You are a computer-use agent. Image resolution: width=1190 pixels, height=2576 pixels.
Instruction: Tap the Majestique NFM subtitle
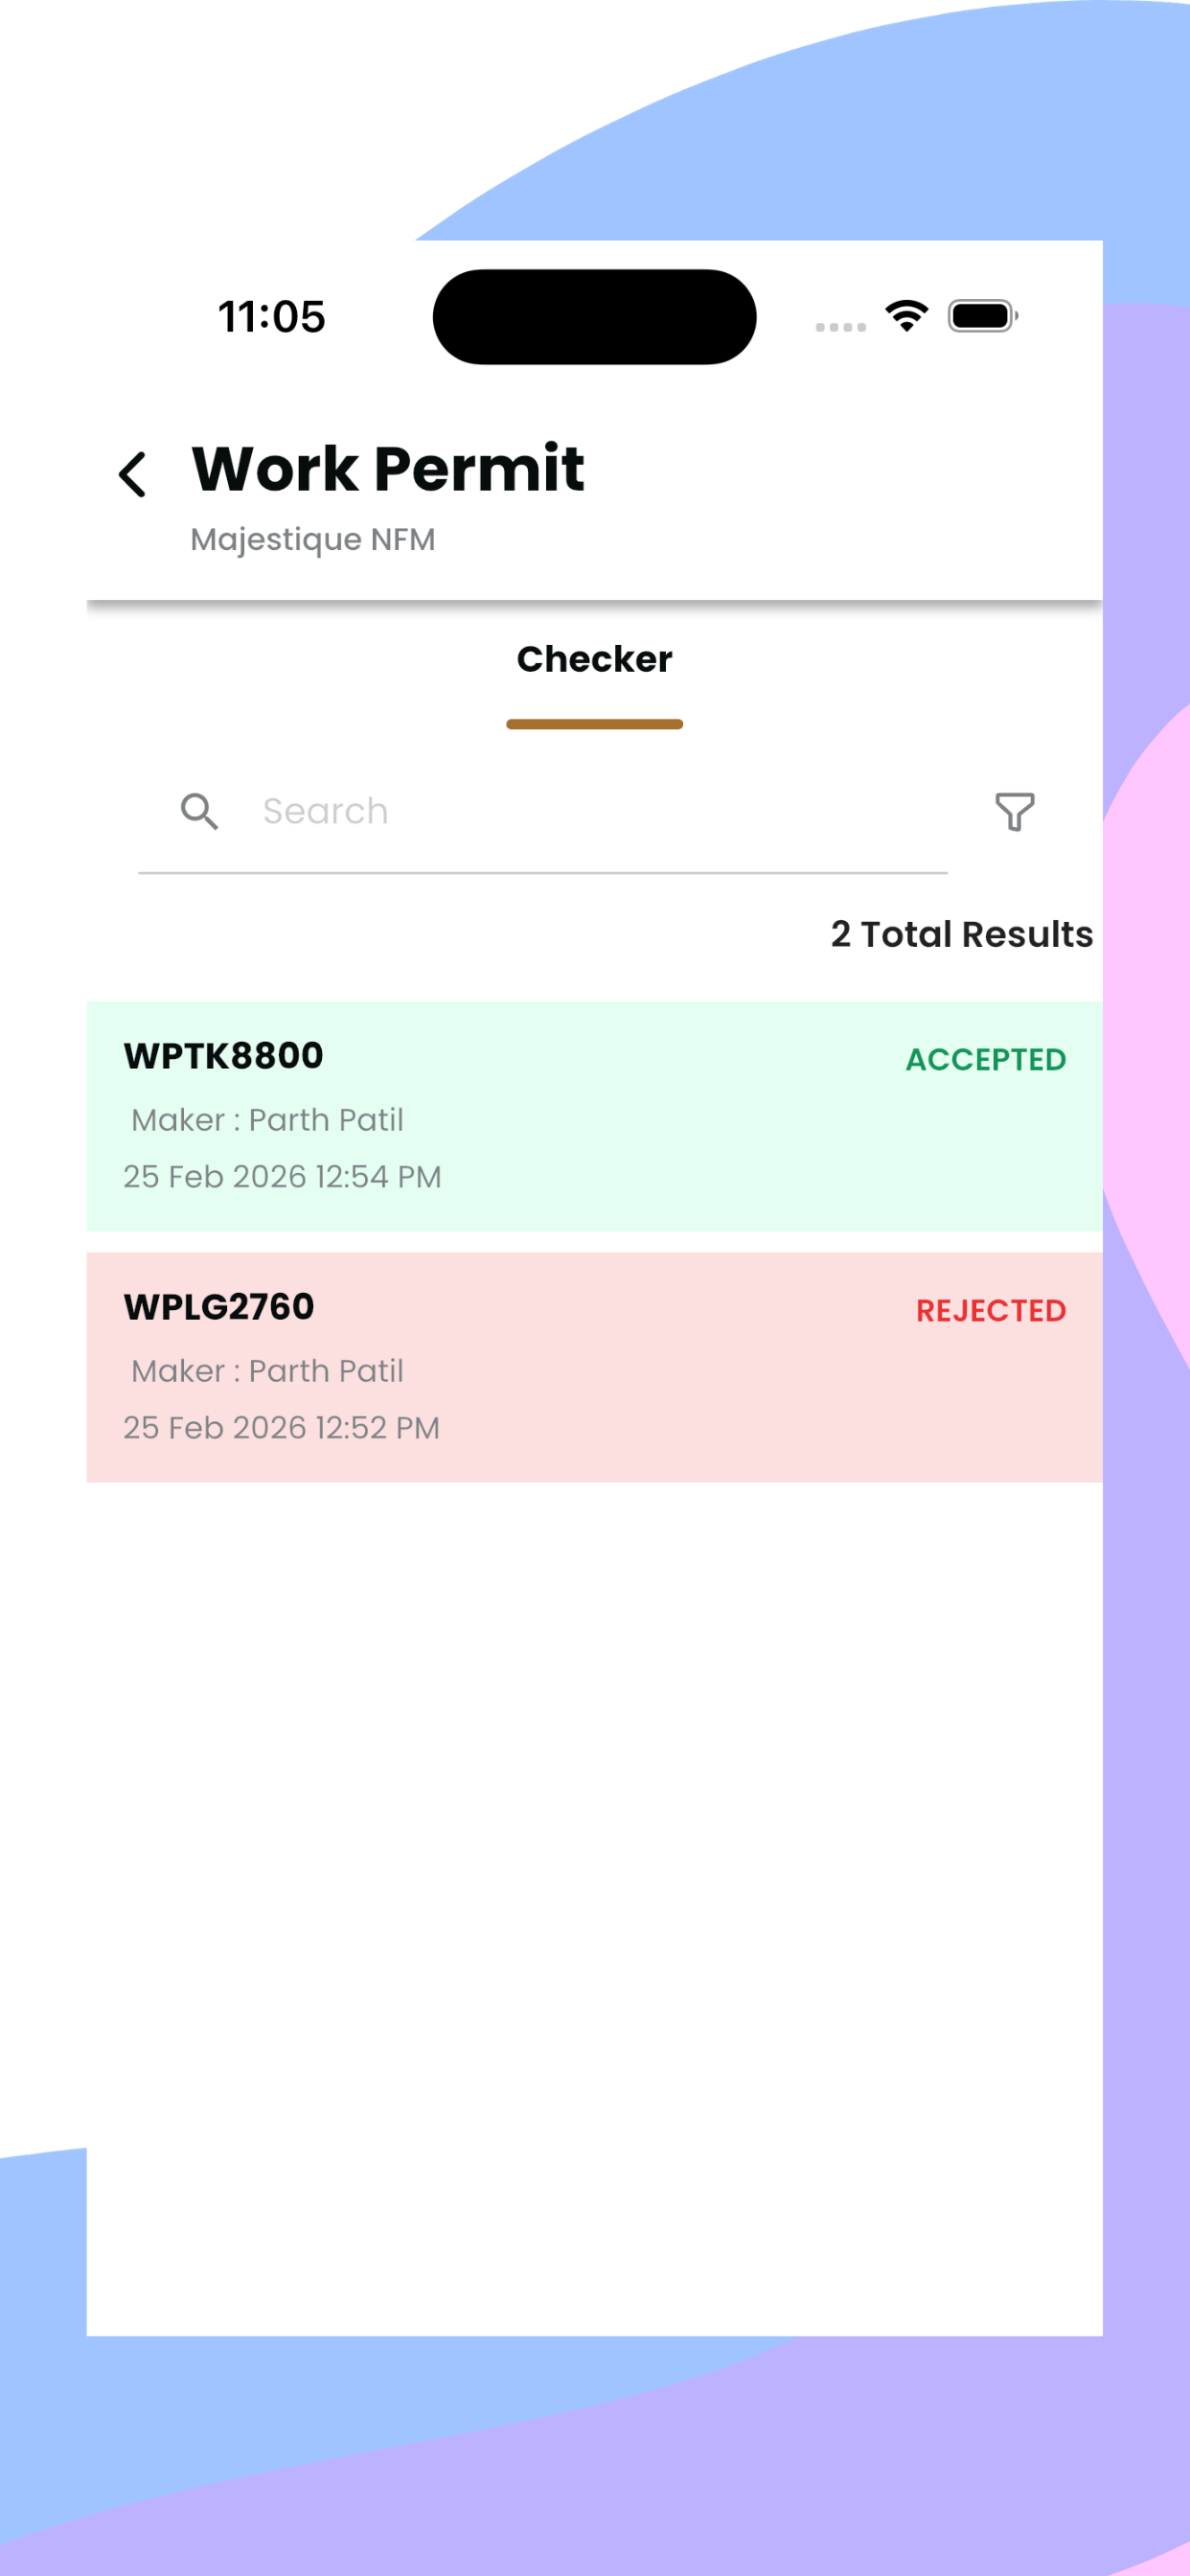pos(313,540)
